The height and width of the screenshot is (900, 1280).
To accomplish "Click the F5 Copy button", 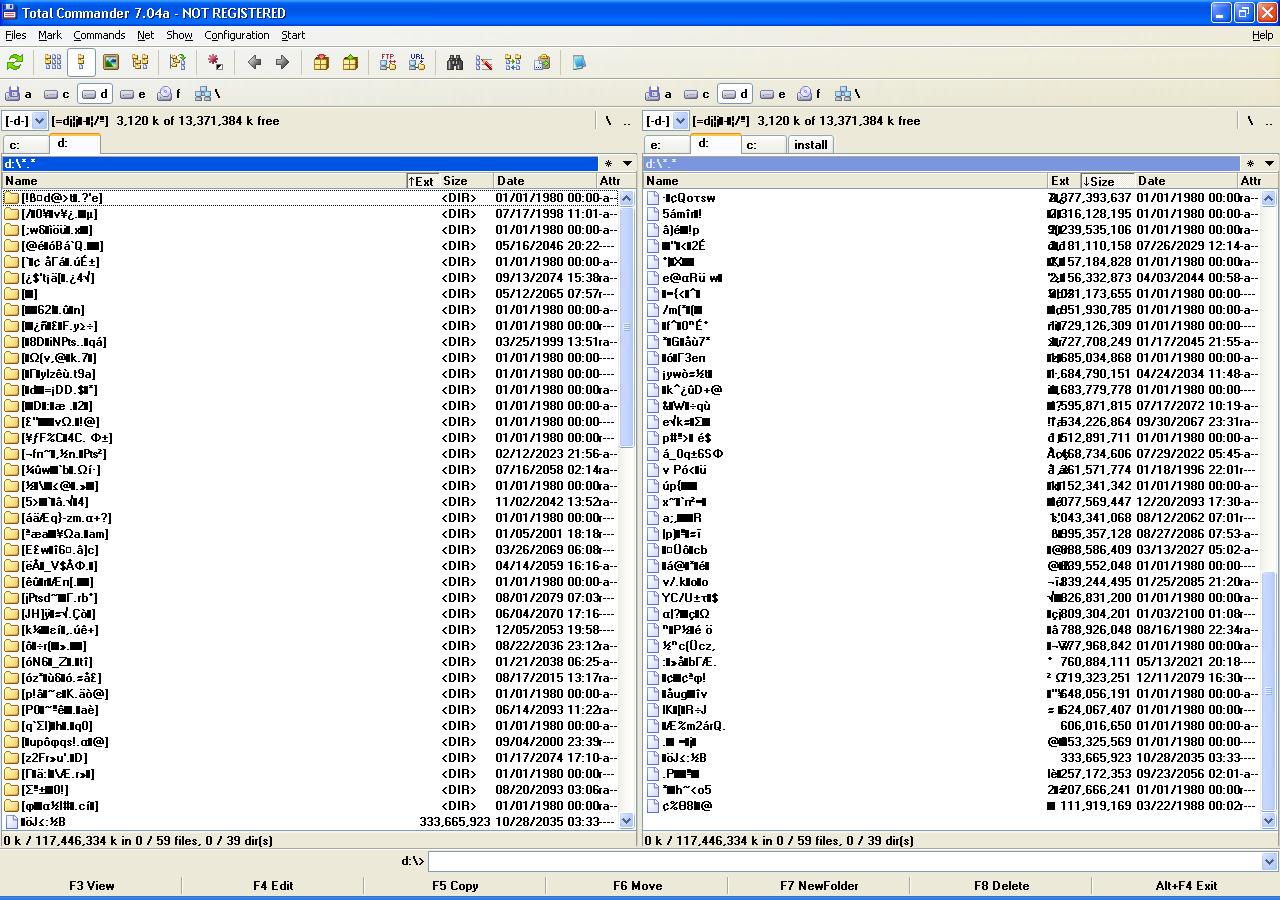I will [x=455, y=885].
